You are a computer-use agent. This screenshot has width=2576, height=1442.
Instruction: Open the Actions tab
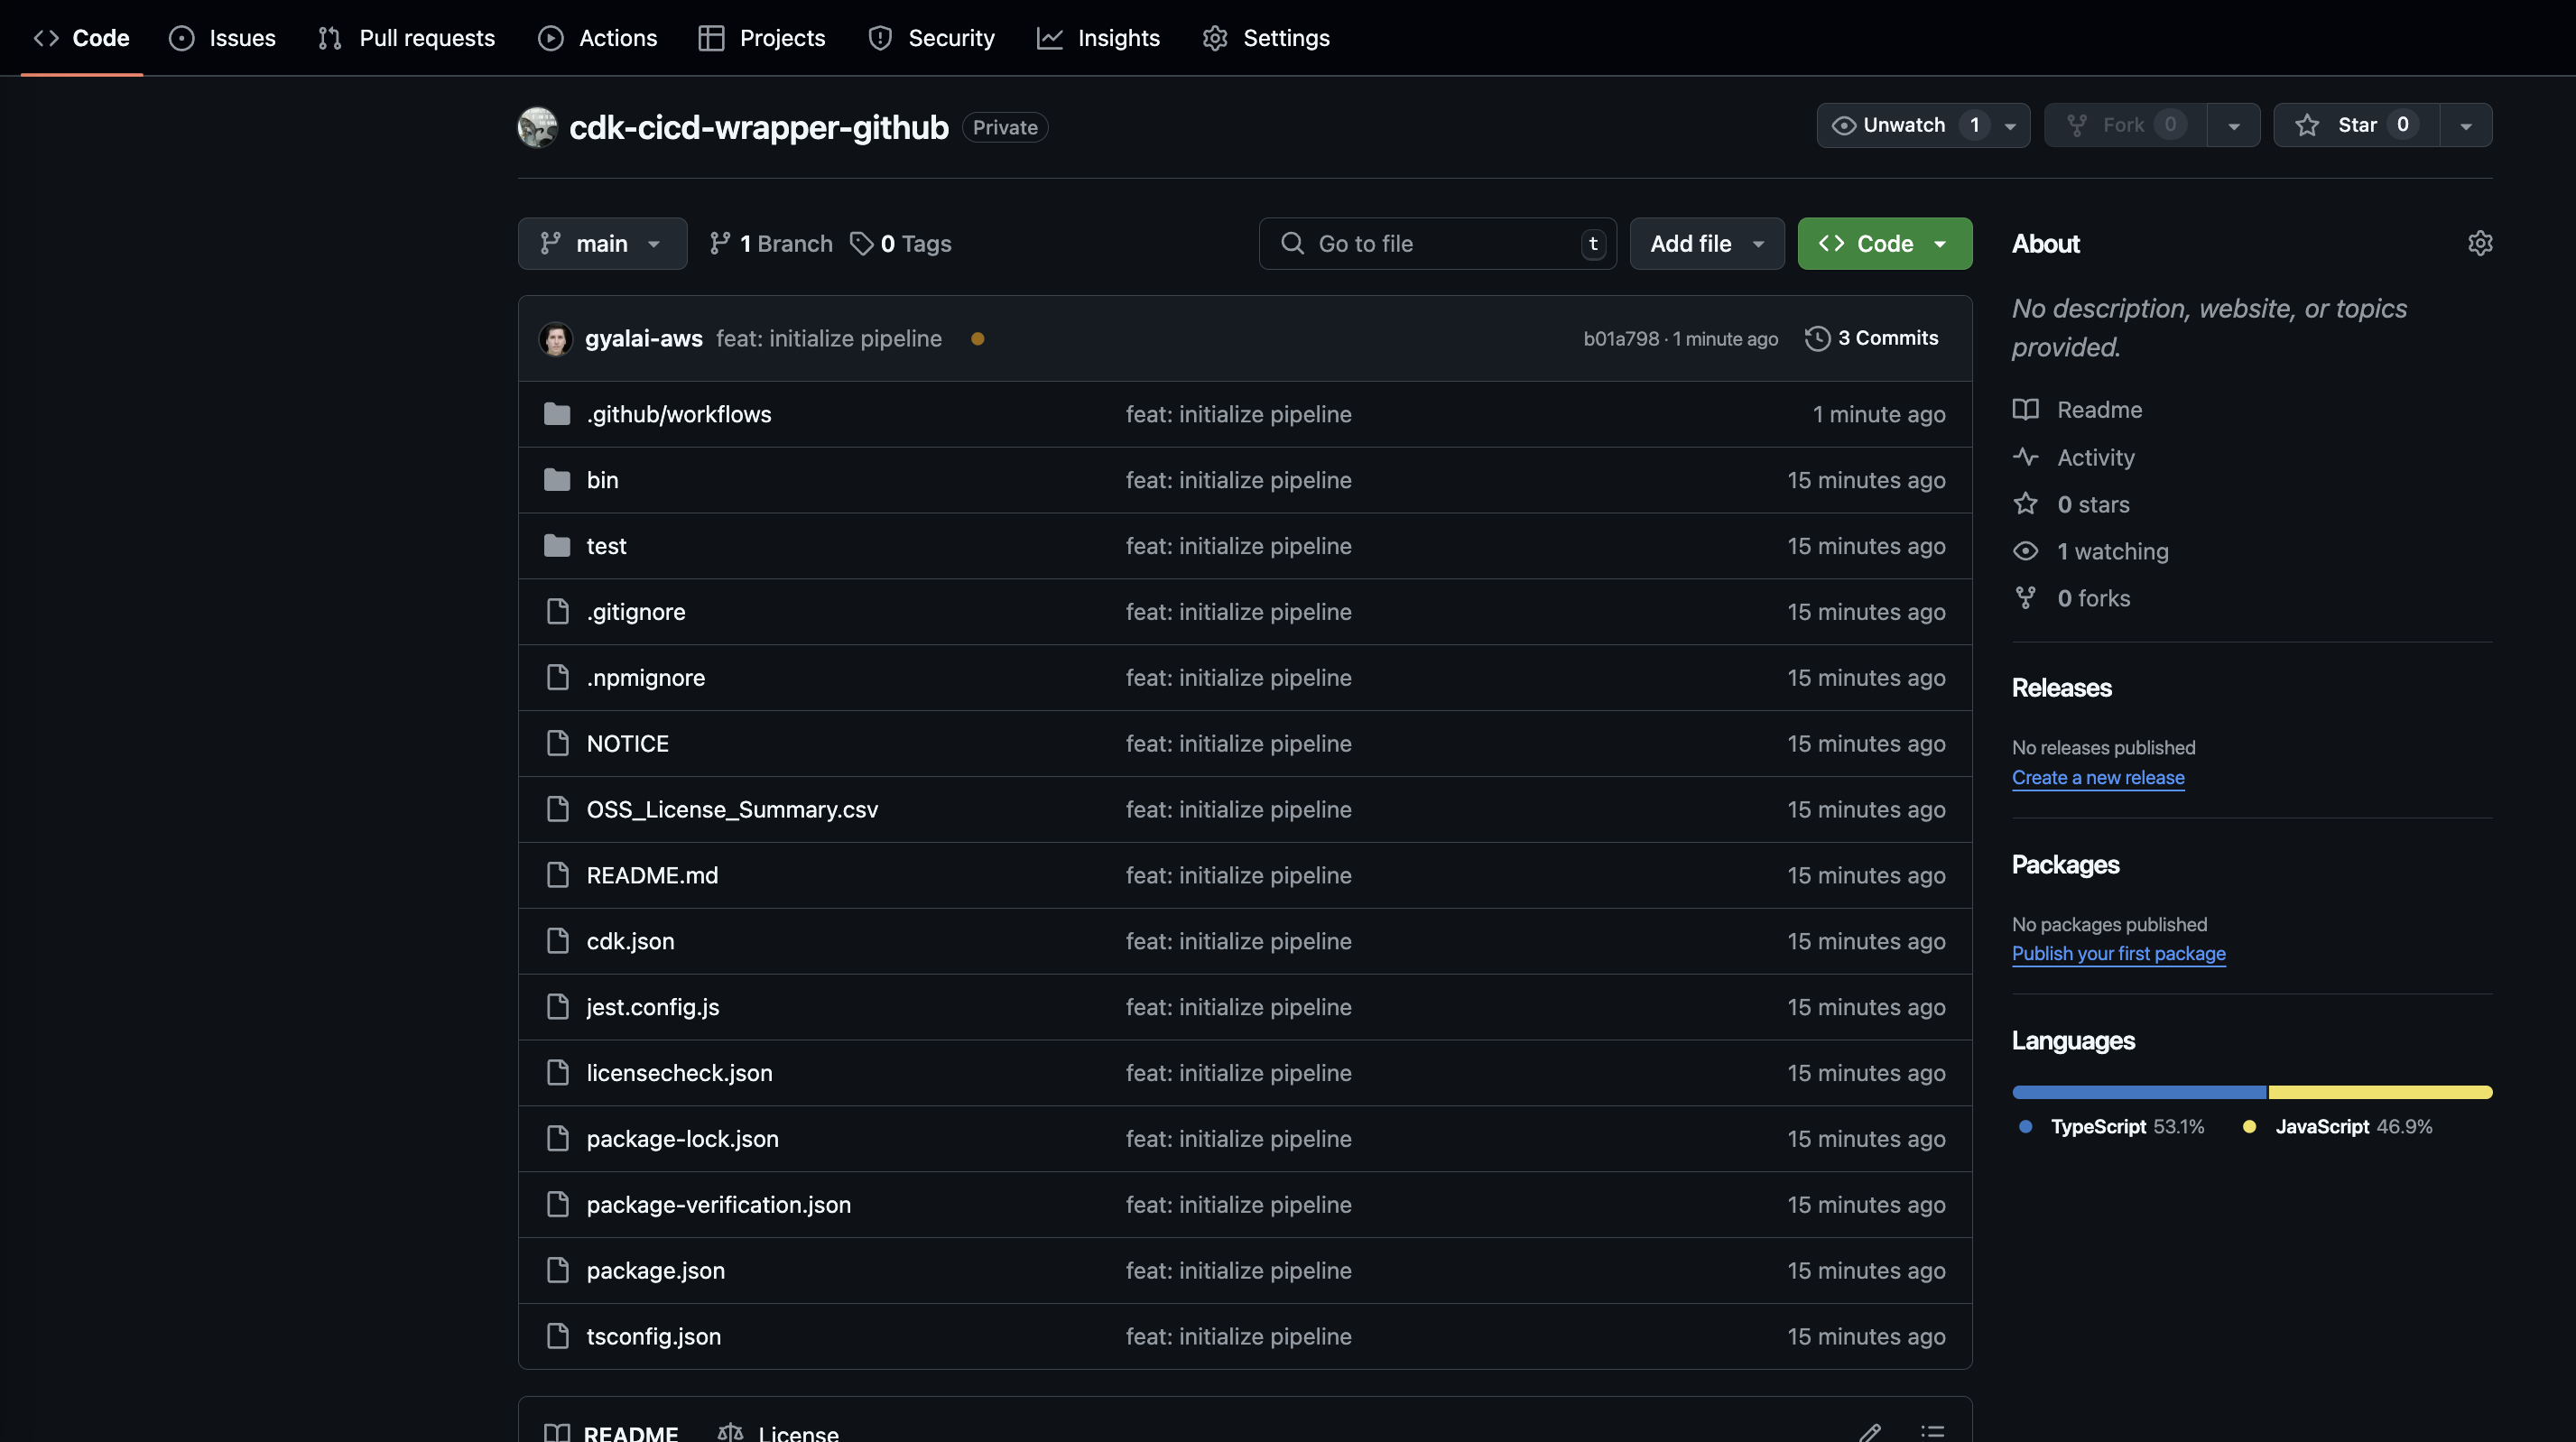[x=597, y=38]
